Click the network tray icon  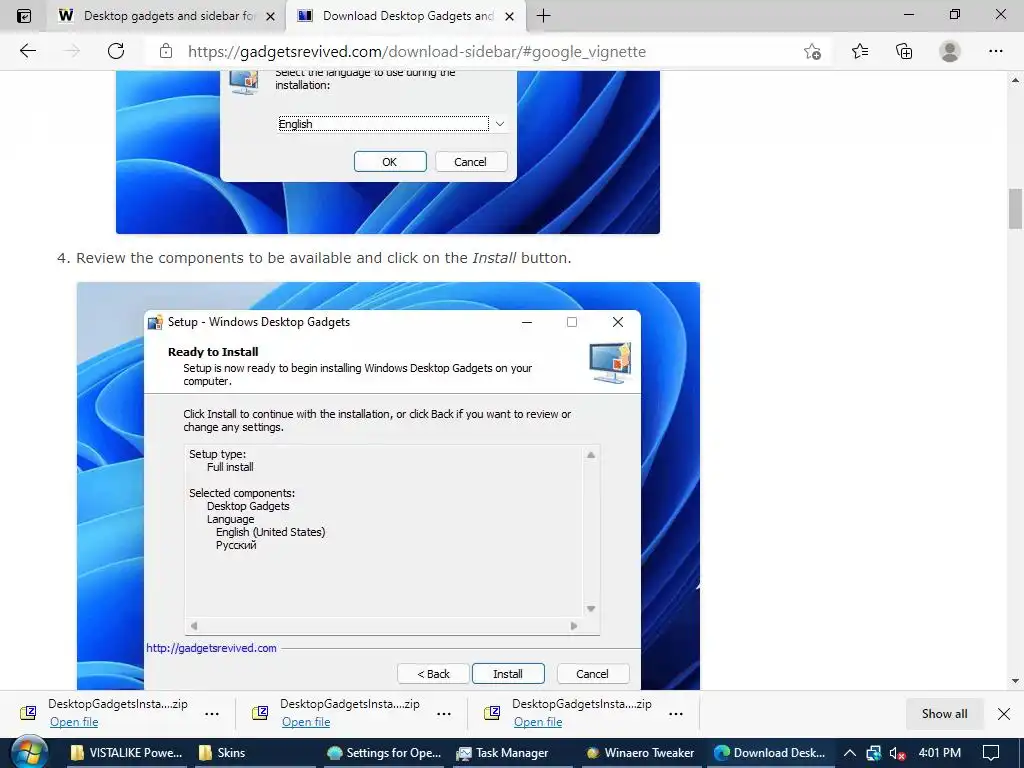874,753
